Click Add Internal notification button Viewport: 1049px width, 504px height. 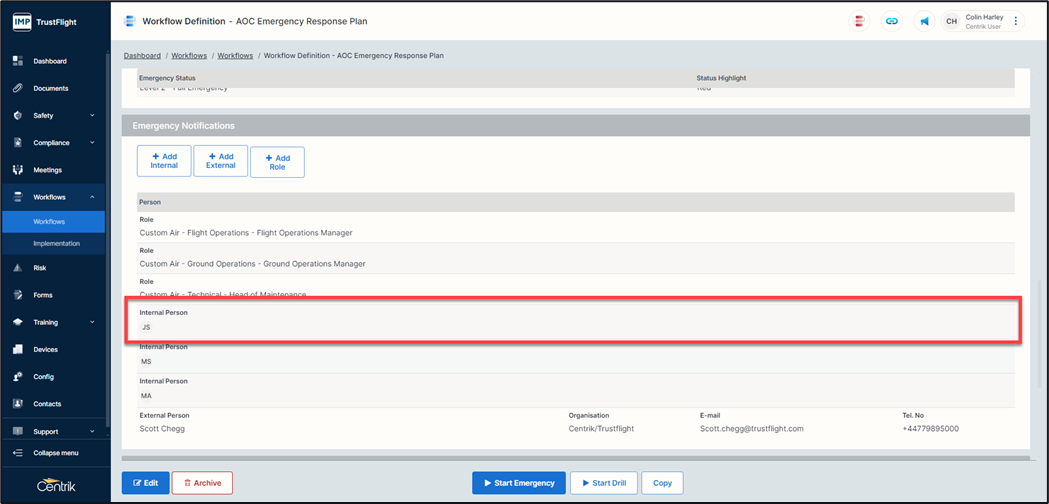tap(164, 161)
